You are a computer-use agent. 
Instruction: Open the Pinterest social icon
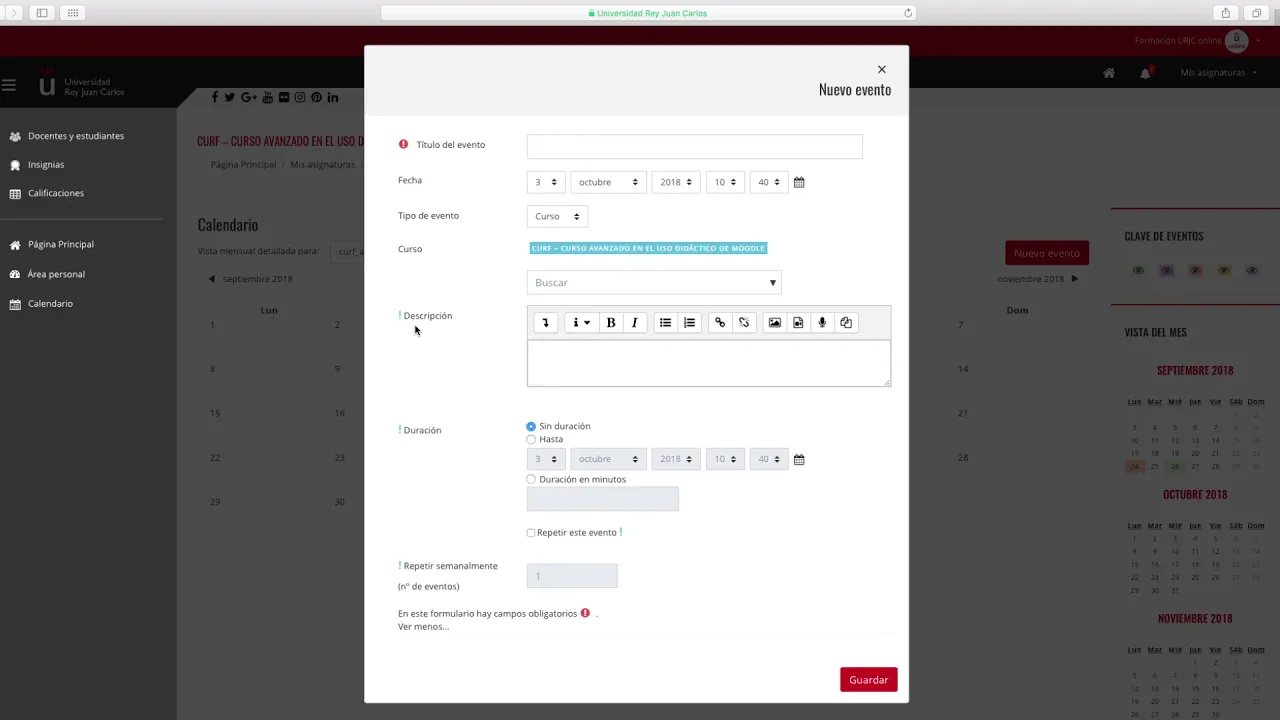click(x=316, y=97)
